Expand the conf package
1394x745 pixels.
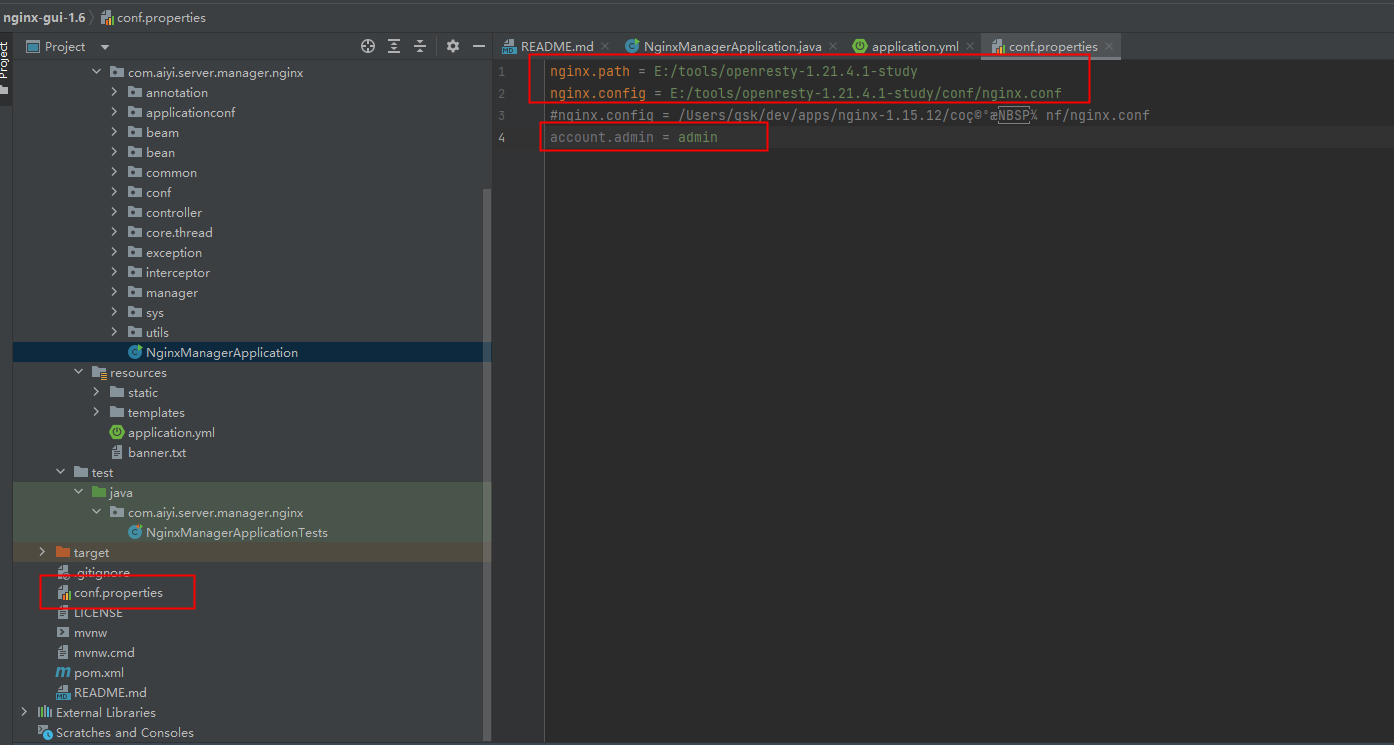[x=115, y=192]
